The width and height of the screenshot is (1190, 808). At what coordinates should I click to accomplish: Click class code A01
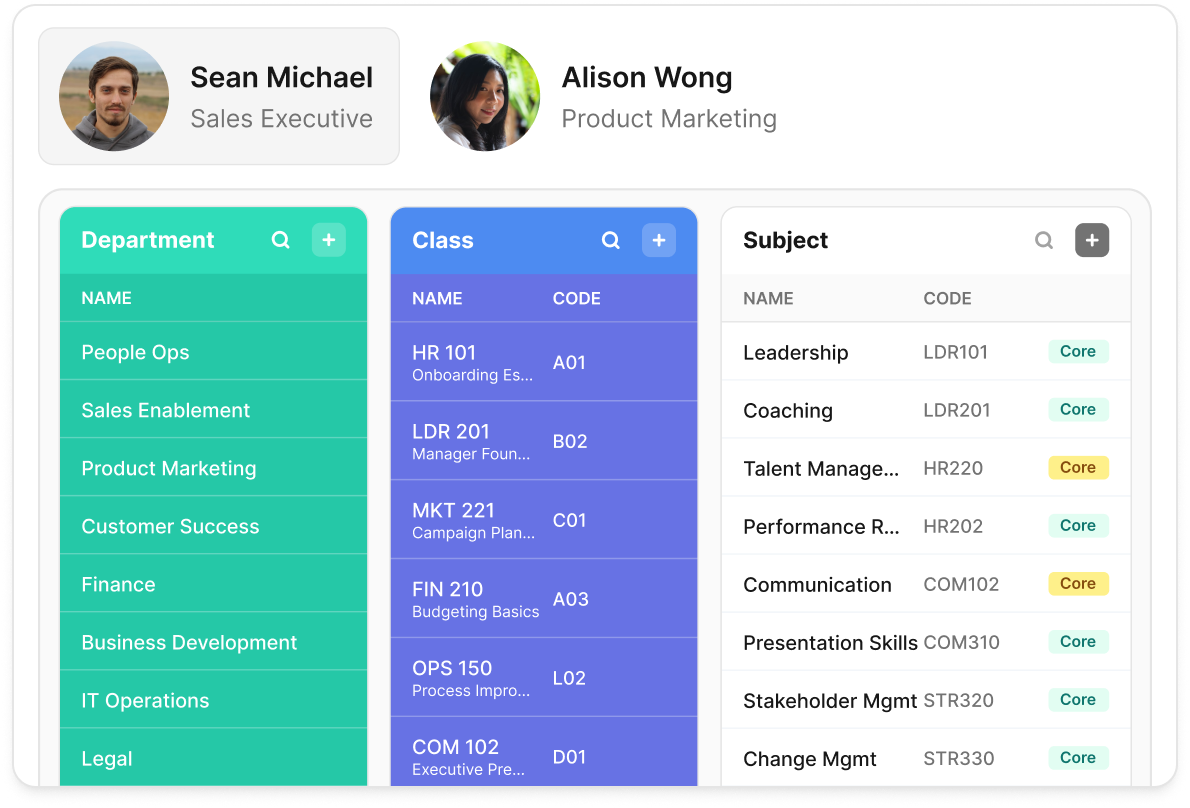pos(569,363)
